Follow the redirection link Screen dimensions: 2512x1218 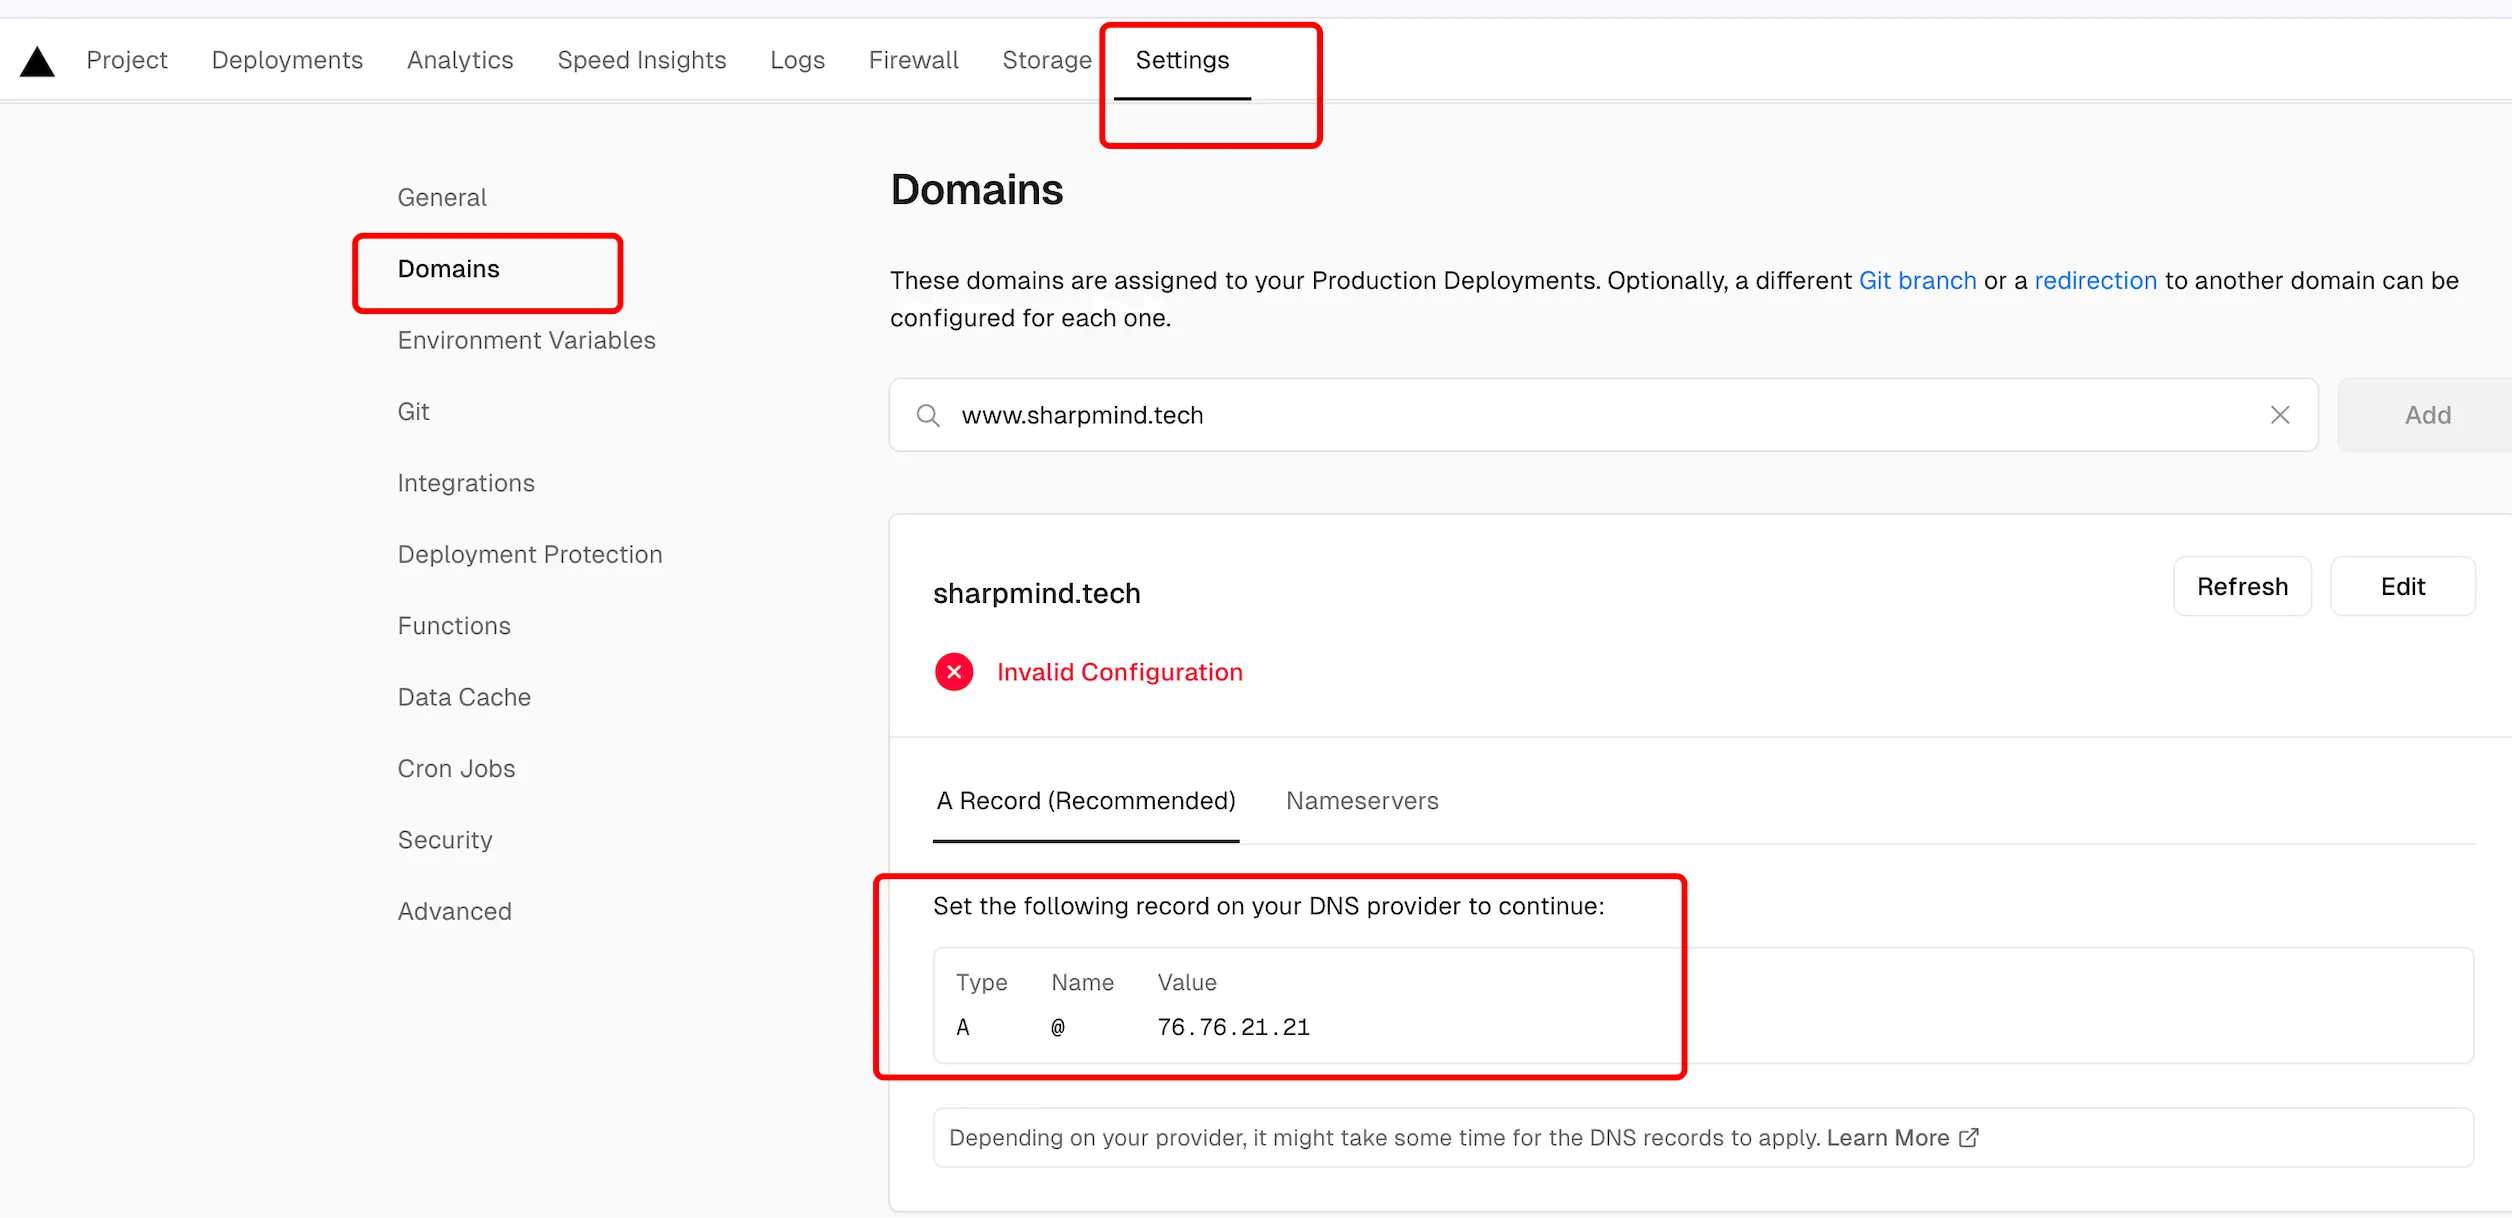tap(2095, 281)
